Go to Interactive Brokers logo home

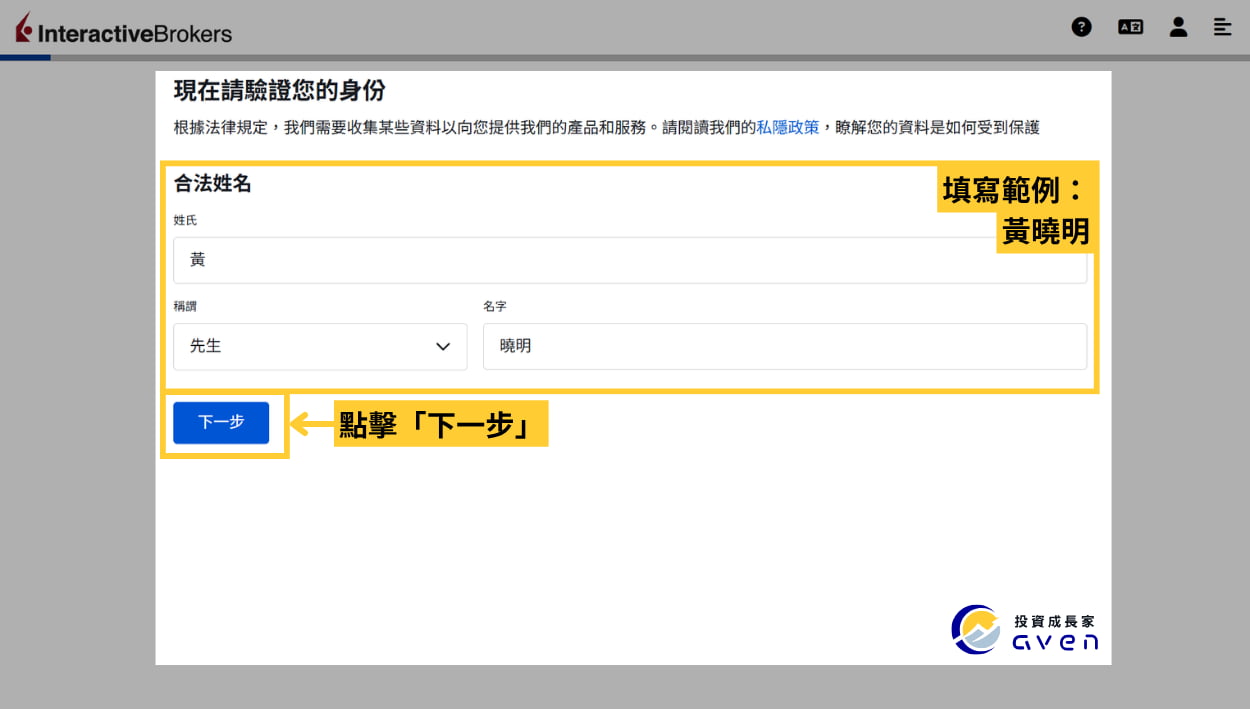(x=124, y=30)
